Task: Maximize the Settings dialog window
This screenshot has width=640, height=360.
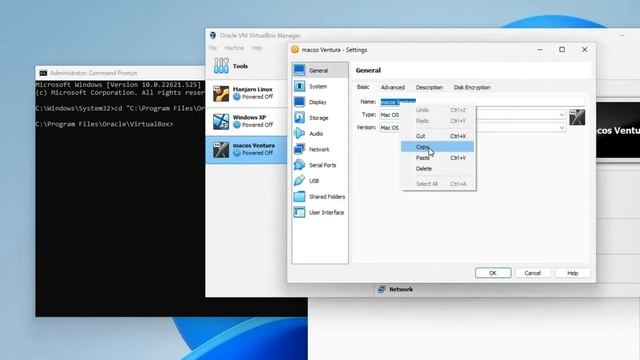Action: coord(562,49)
